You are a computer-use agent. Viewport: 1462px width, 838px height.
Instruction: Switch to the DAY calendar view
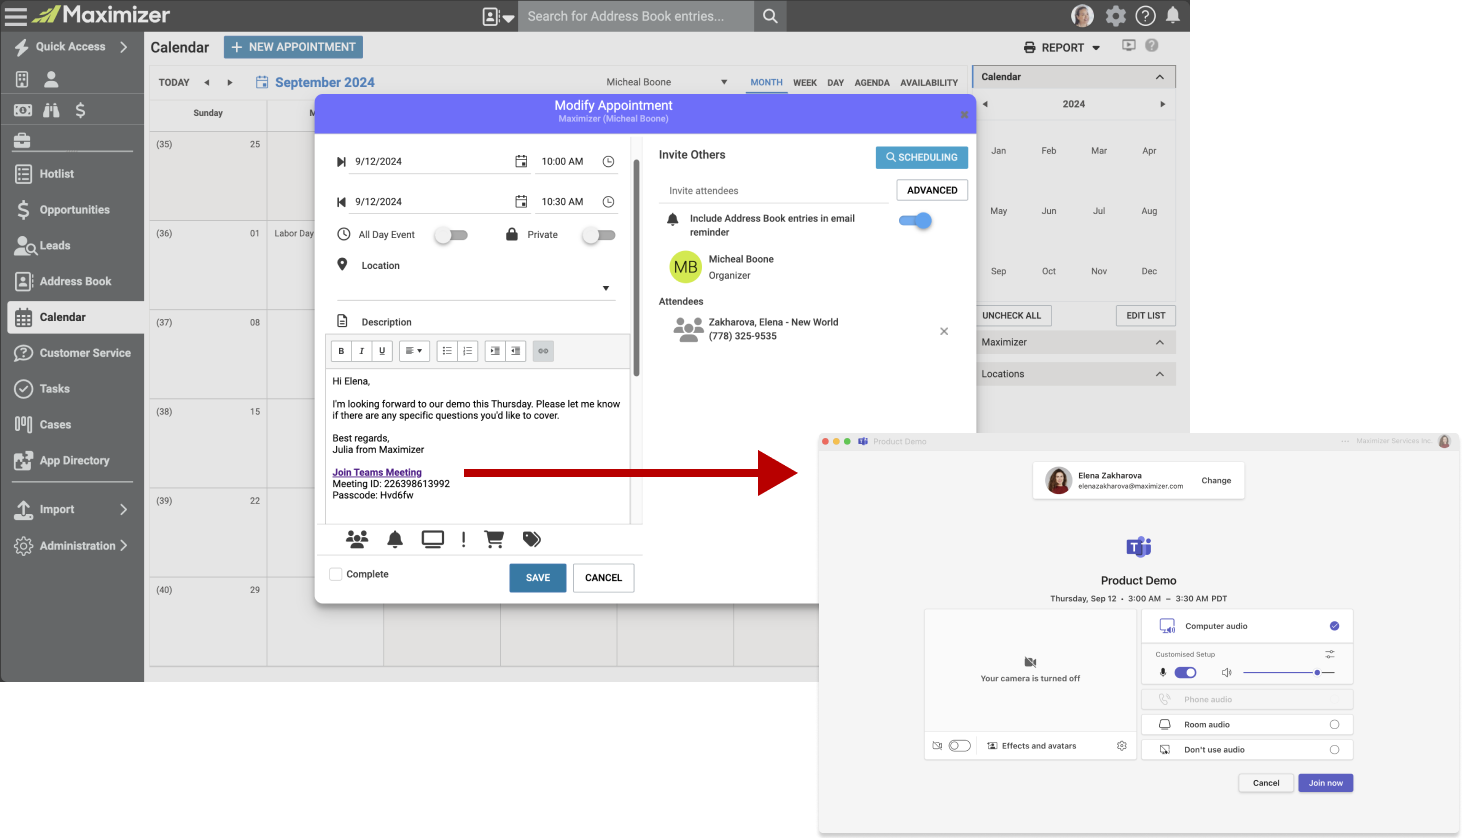836,83
